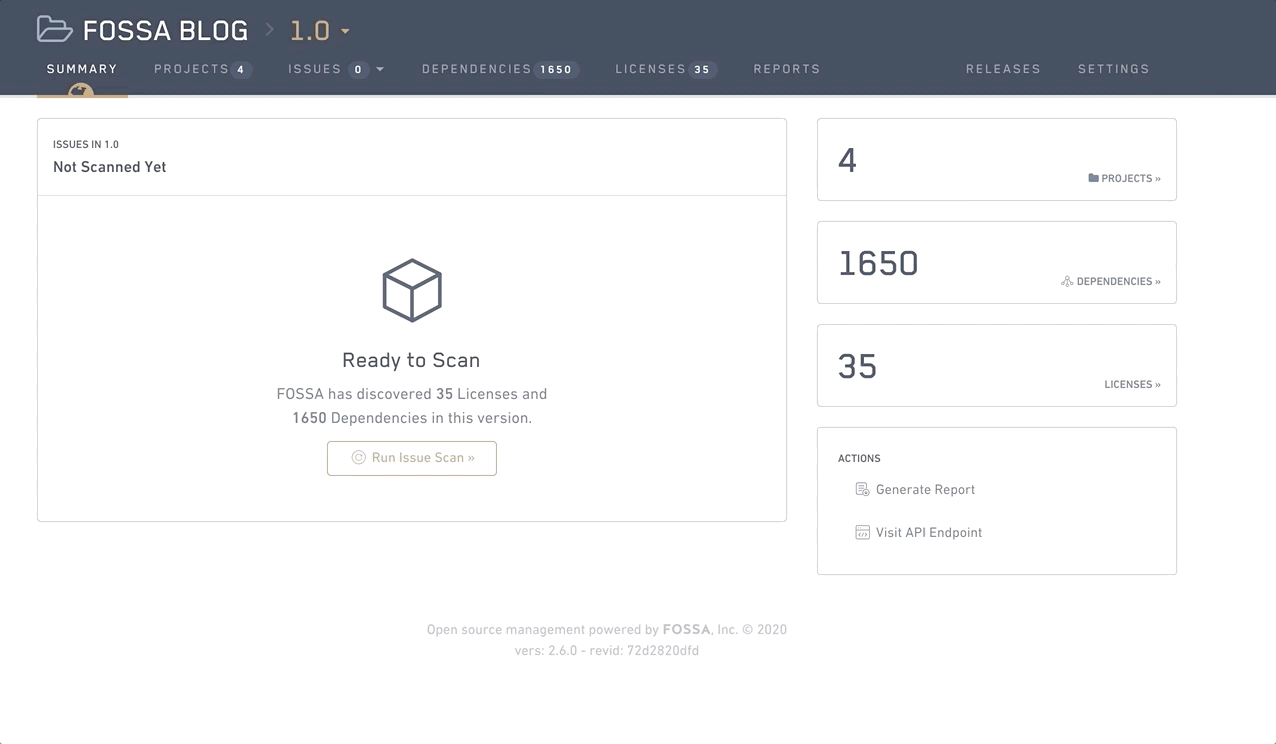This screenshot has height=744, width=1276.
Task: Open the Visit API Endpoint link
Action: pyautogui.click(x=929, y=533)
